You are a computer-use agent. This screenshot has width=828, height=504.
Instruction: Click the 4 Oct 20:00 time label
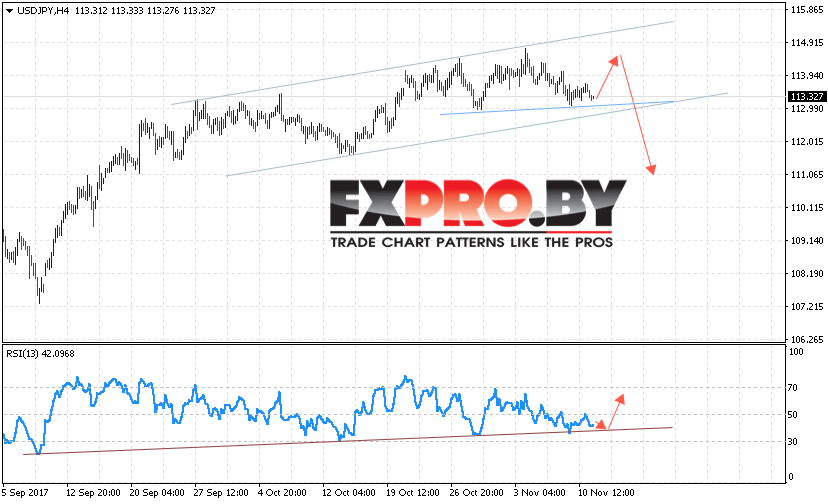point(282,493)
